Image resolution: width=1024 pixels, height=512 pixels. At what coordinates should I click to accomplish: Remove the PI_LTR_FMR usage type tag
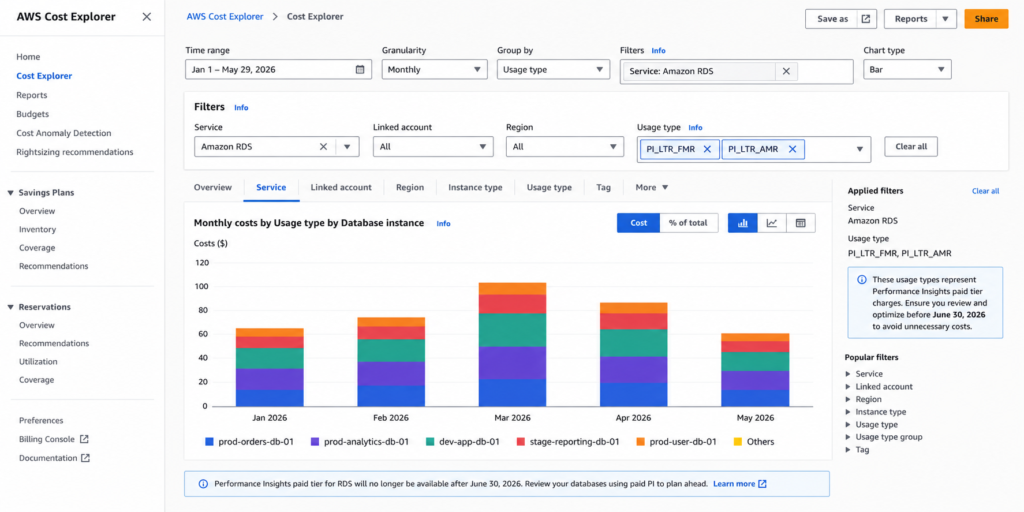(x=707, y=149)
